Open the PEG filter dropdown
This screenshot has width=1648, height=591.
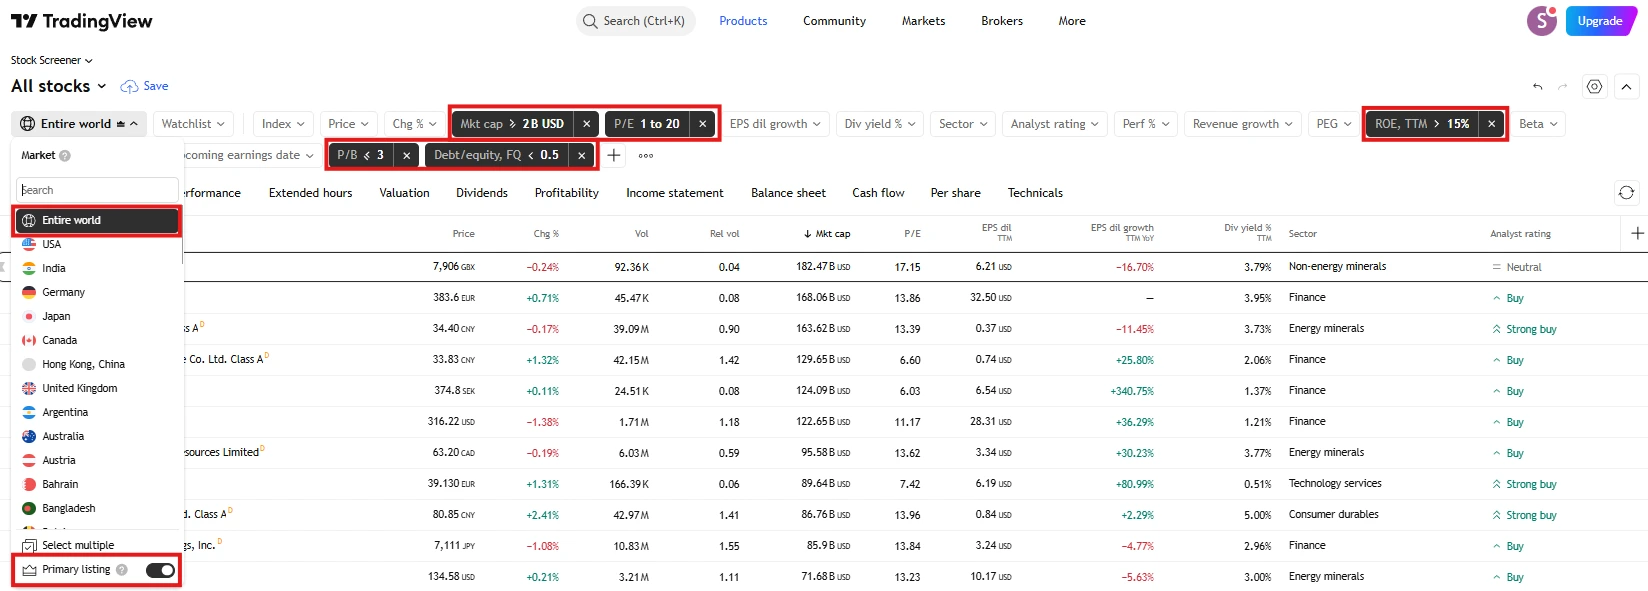point(1334,124)
